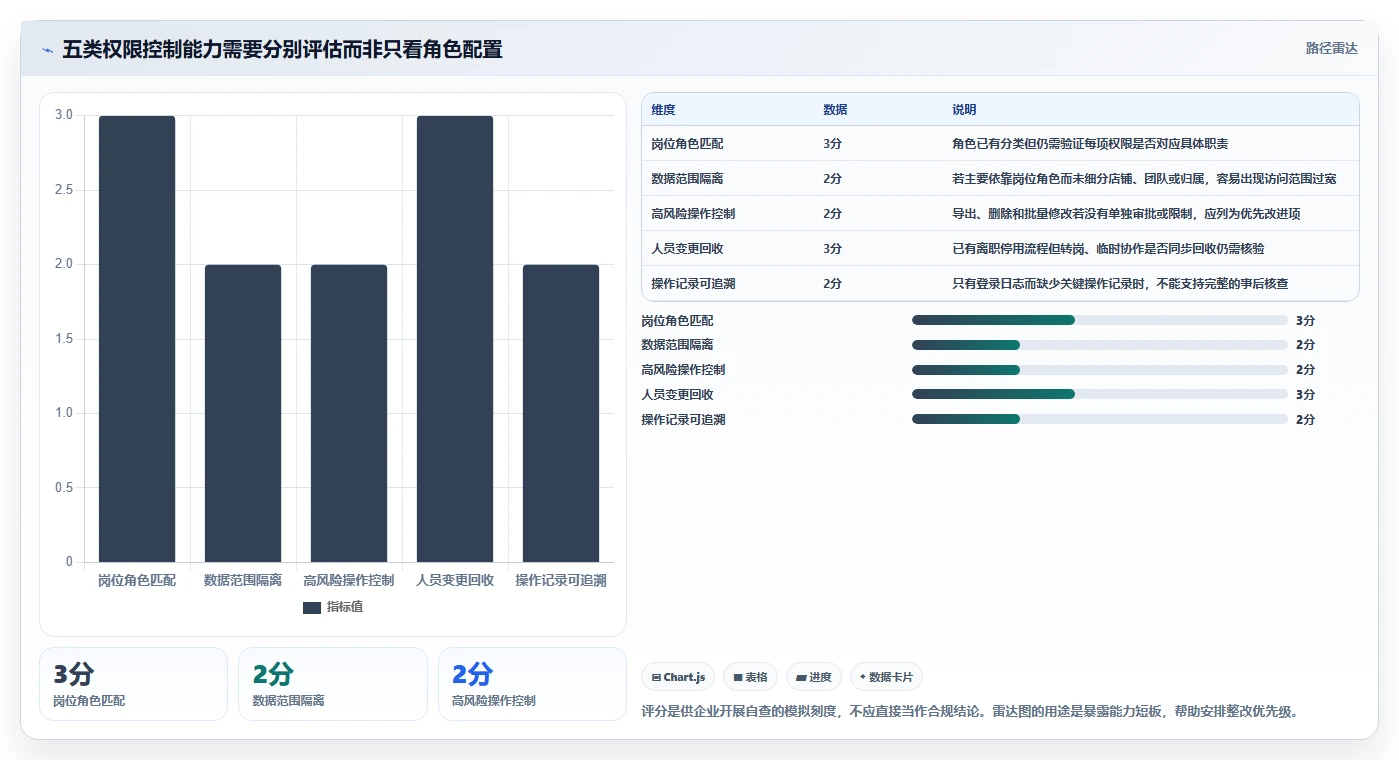The width and height of the screenshot is (1399, 760).
Task: Click the 人员变更回收 progress bar
Action: pyautogui.click(x=1100, y=395)
